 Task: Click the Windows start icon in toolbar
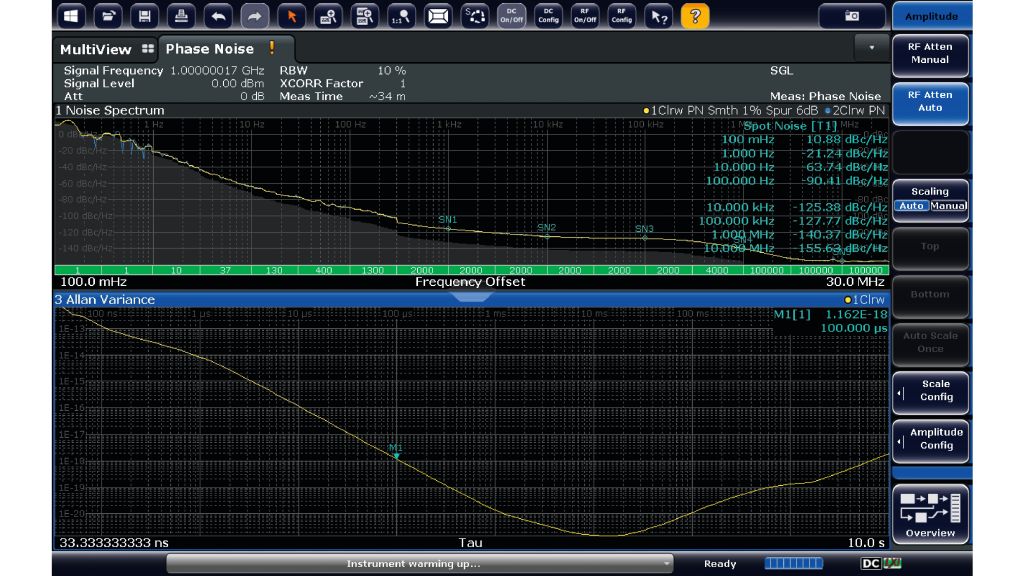pyautogui.click(x=72, y=16)
